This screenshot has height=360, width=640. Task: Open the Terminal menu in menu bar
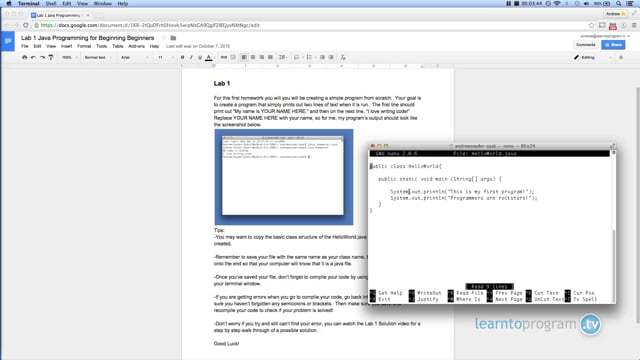click(x=29, y=4)
